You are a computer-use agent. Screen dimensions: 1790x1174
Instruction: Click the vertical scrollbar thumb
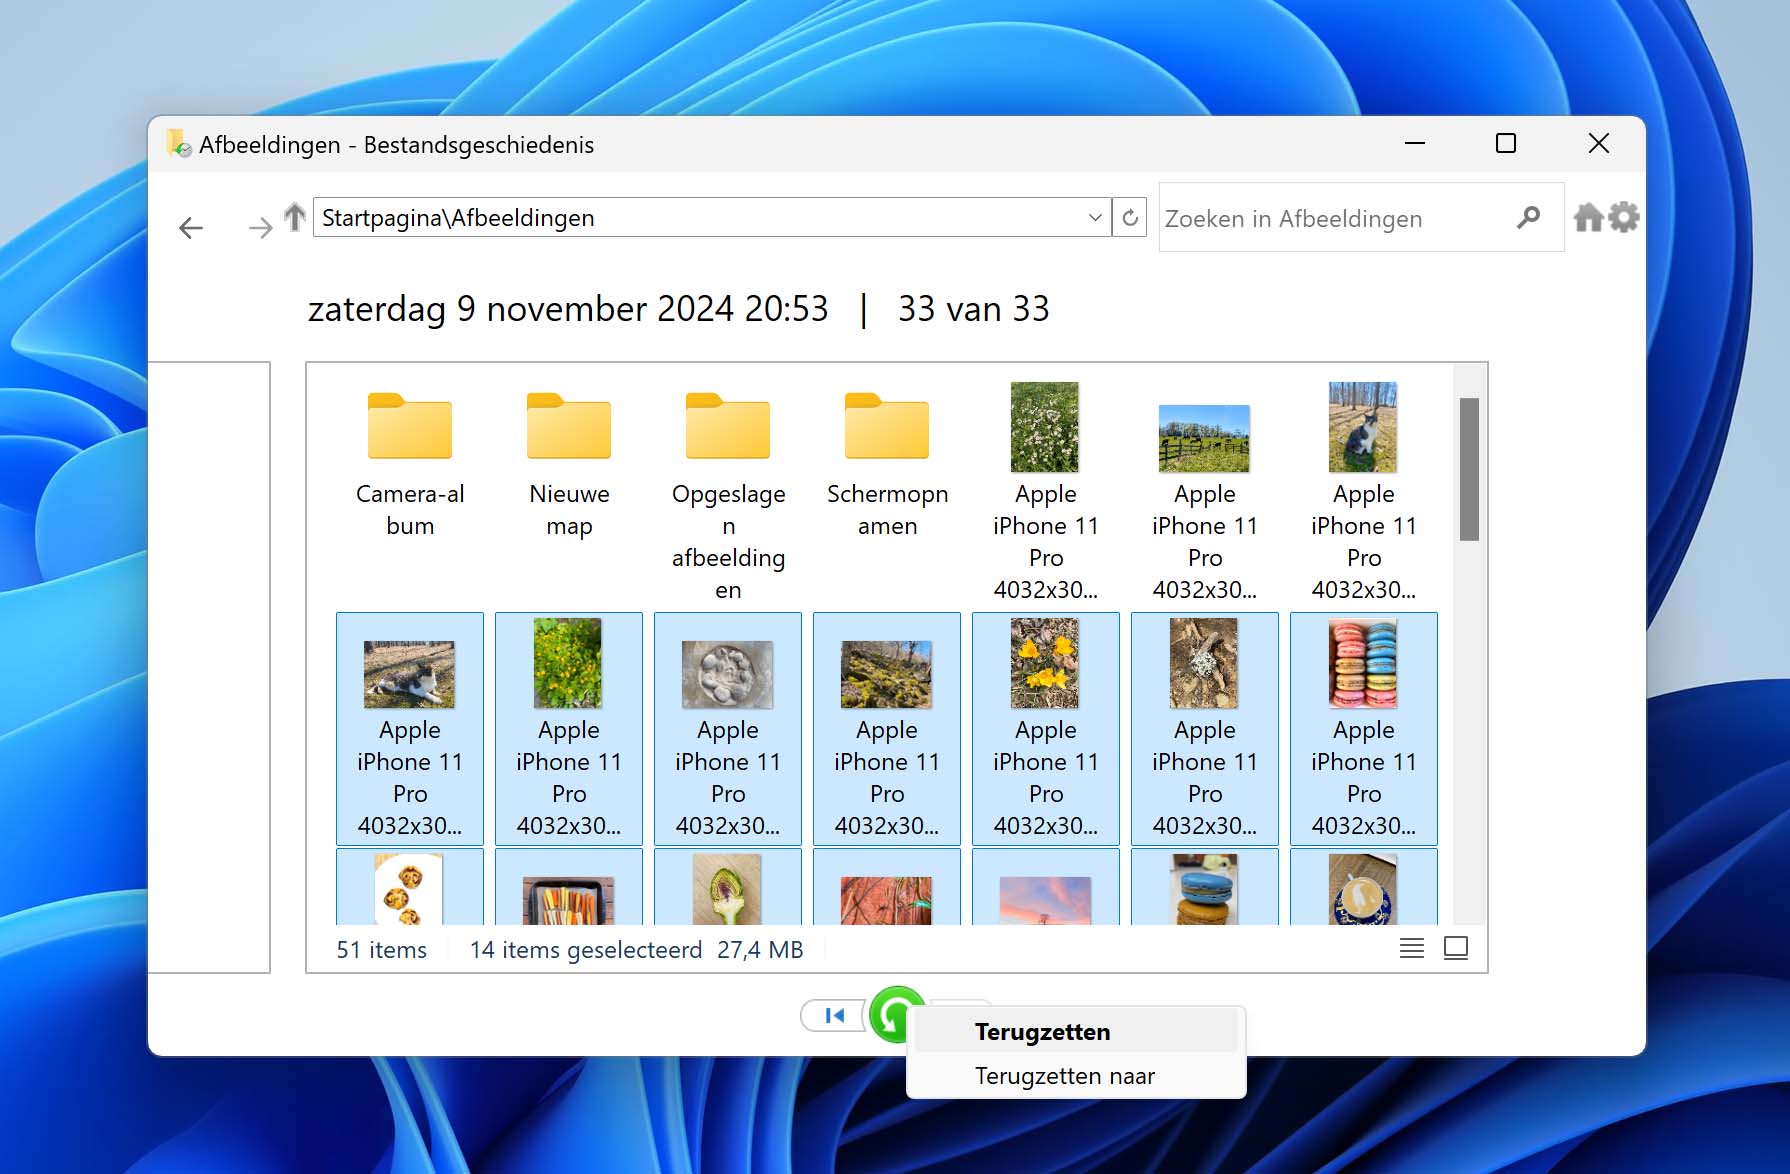1468,469
